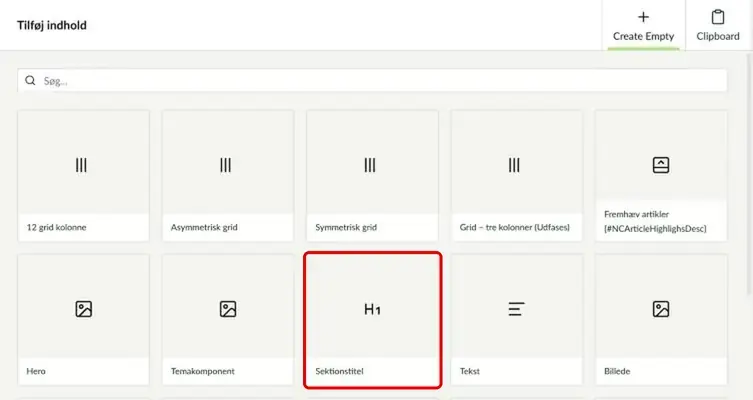Click the "Temakomponent" label
Viewport: 753px width, 400px height.
pos(203,371)
